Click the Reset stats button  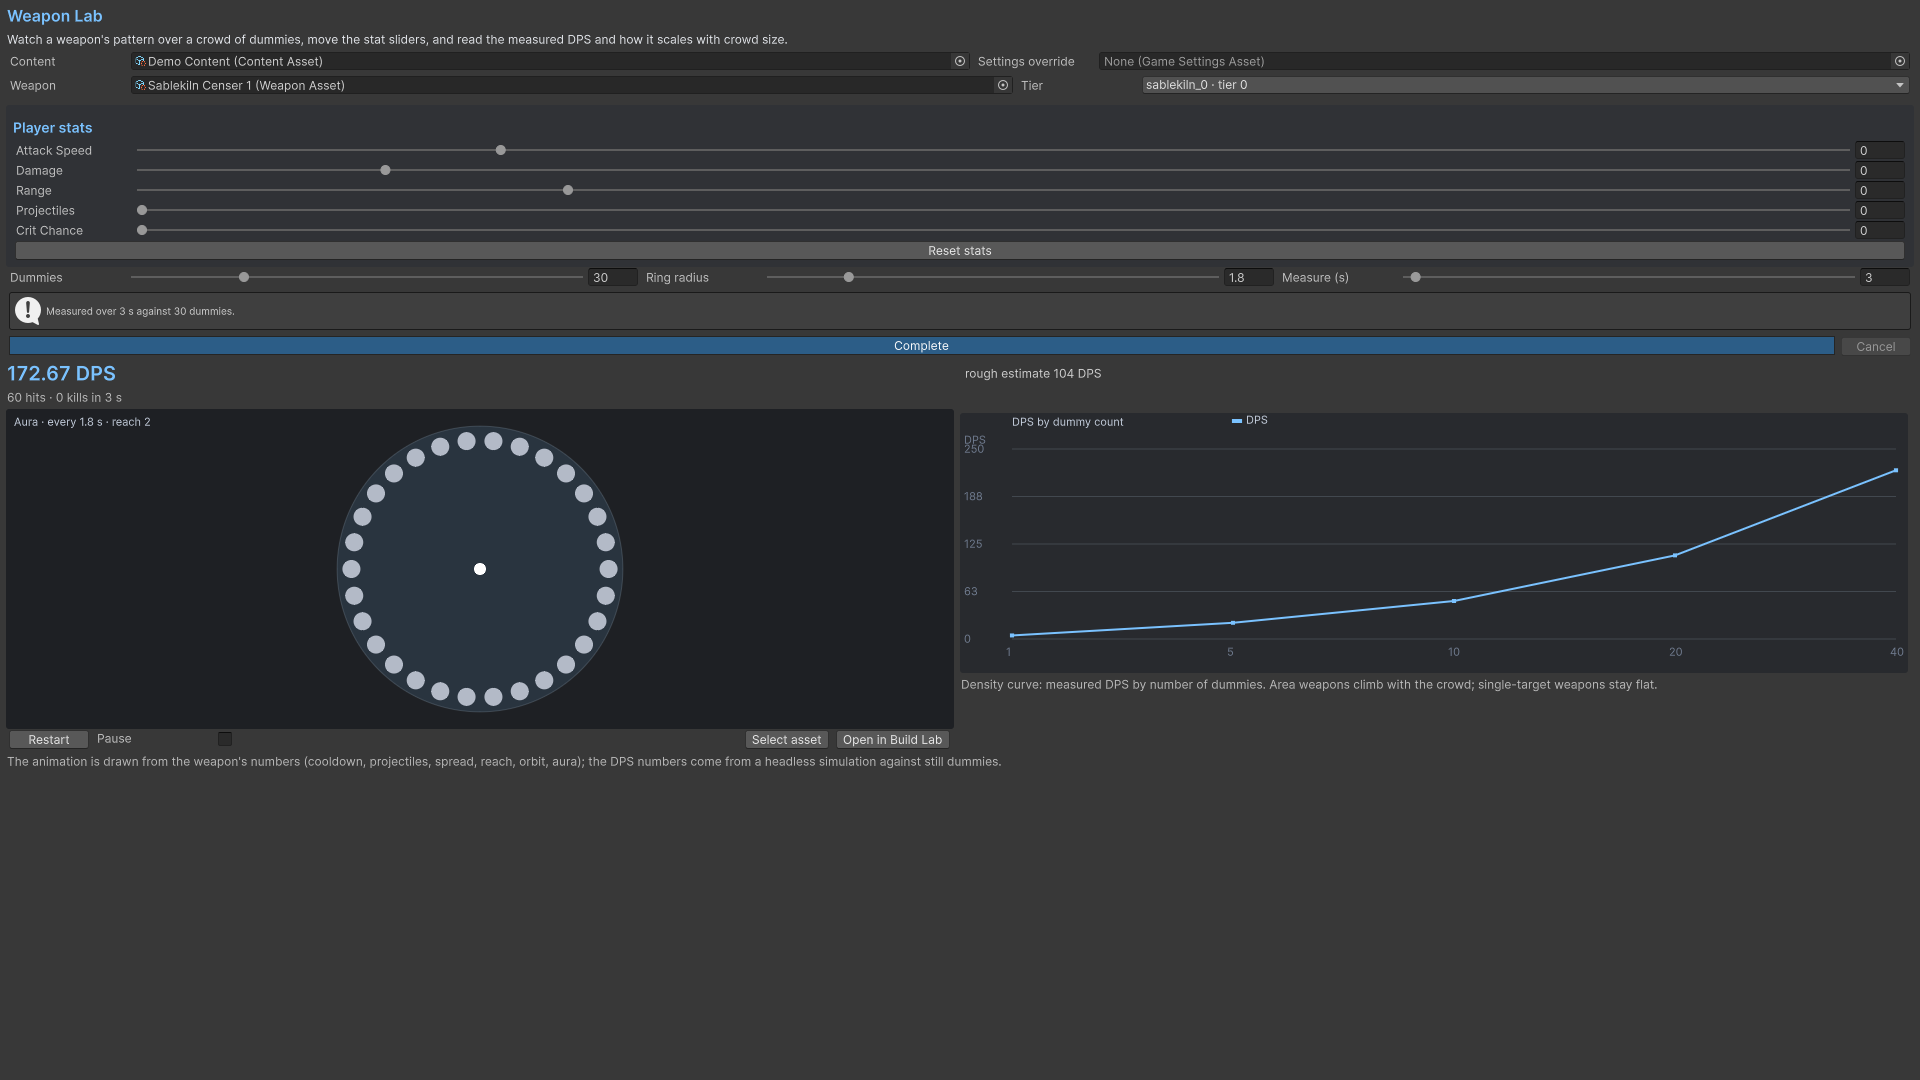click(x=959, y=251)
